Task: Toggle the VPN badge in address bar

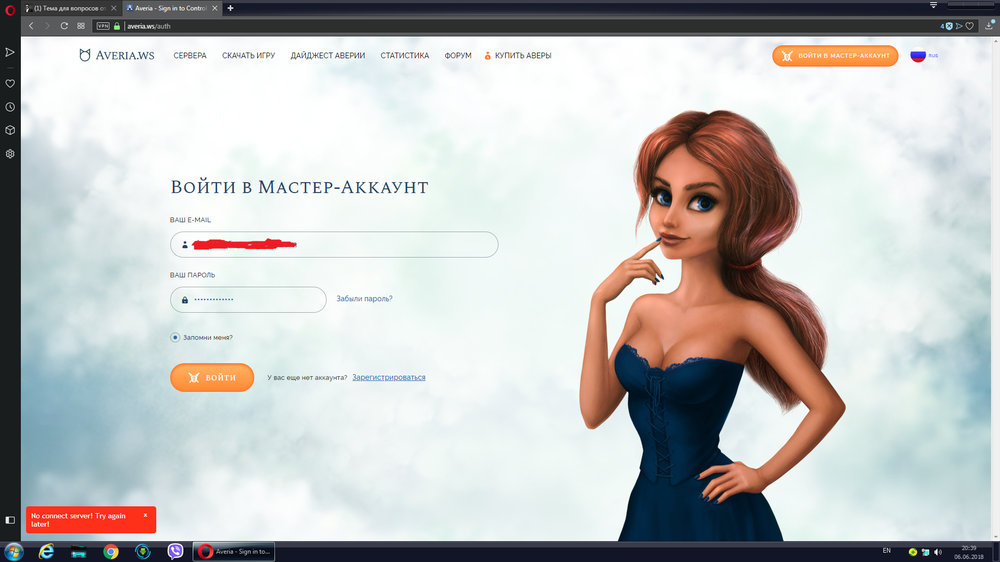Action: click(102, 26)
